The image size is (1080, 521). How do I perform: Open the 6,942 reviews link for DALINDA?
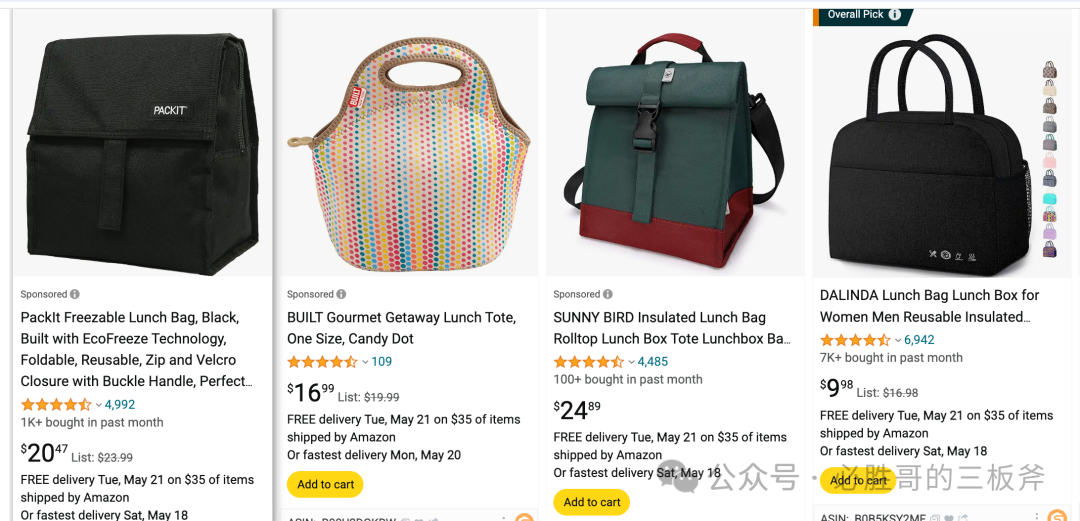(919, 340)
